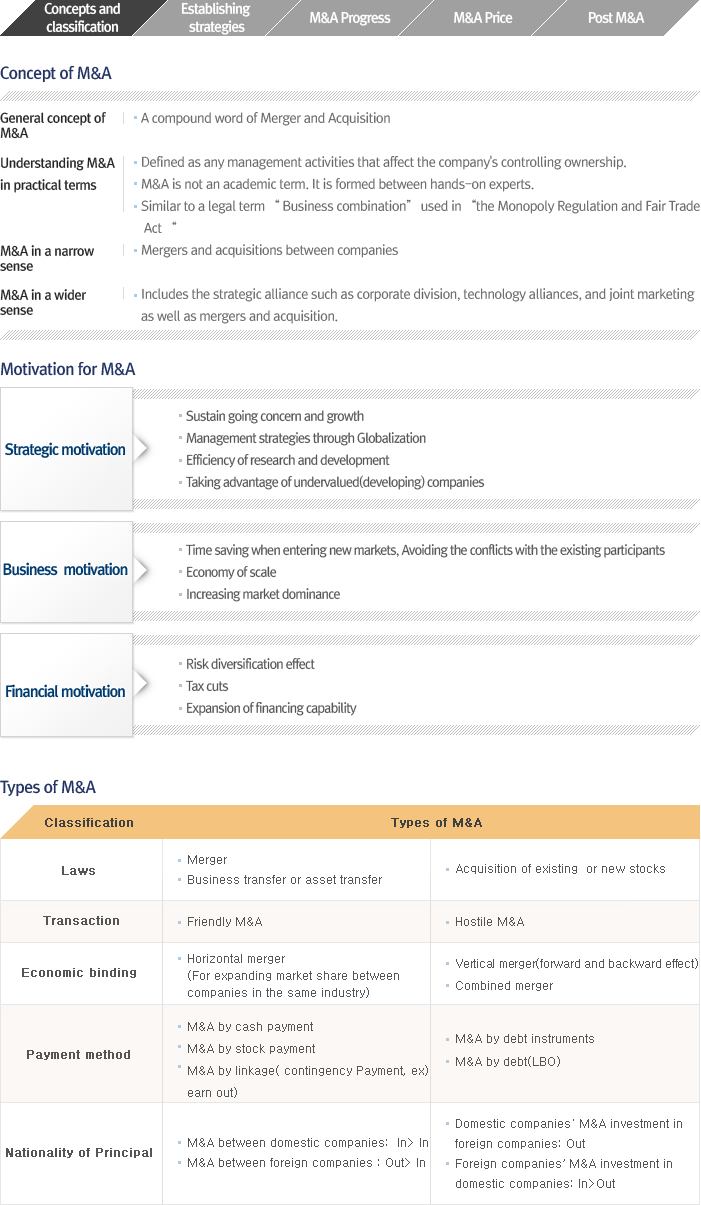Click the Hostile M&A table entry
The image size is (701, 1205).
point(490,922)
